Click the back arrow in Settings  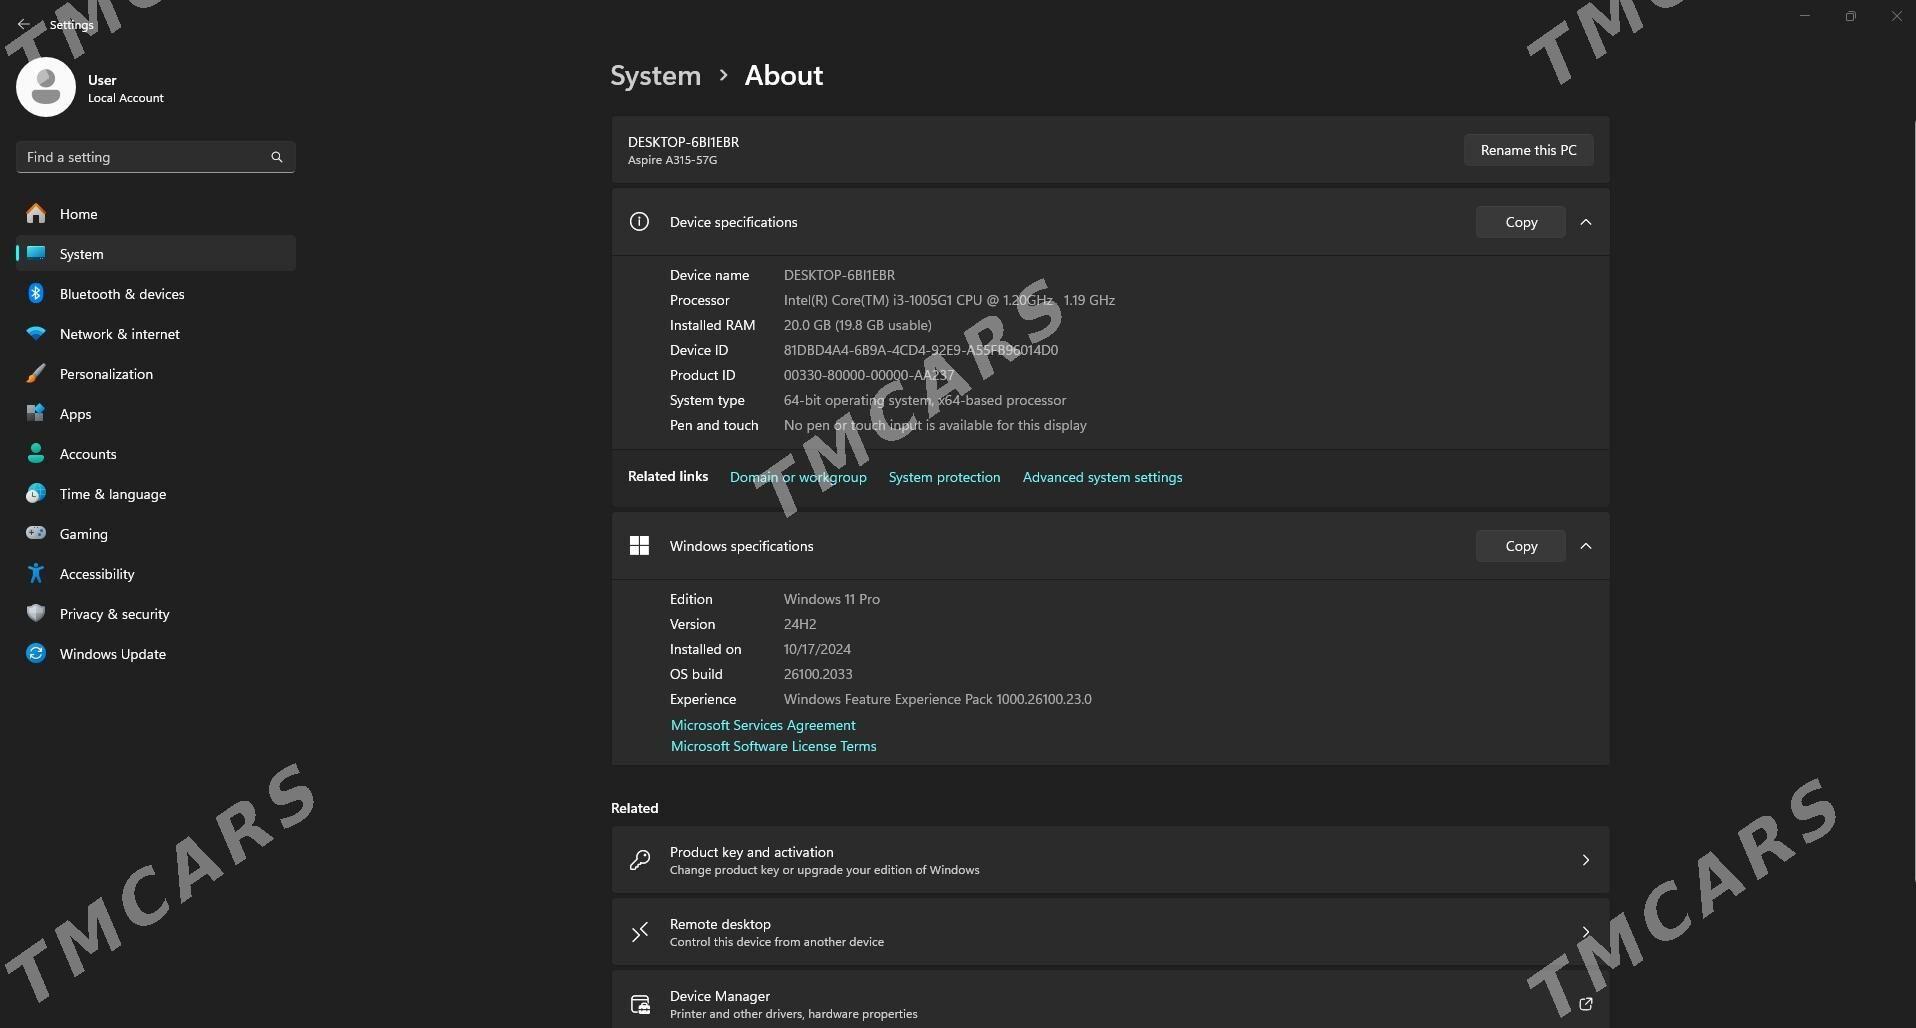click(x=23, y=24)
